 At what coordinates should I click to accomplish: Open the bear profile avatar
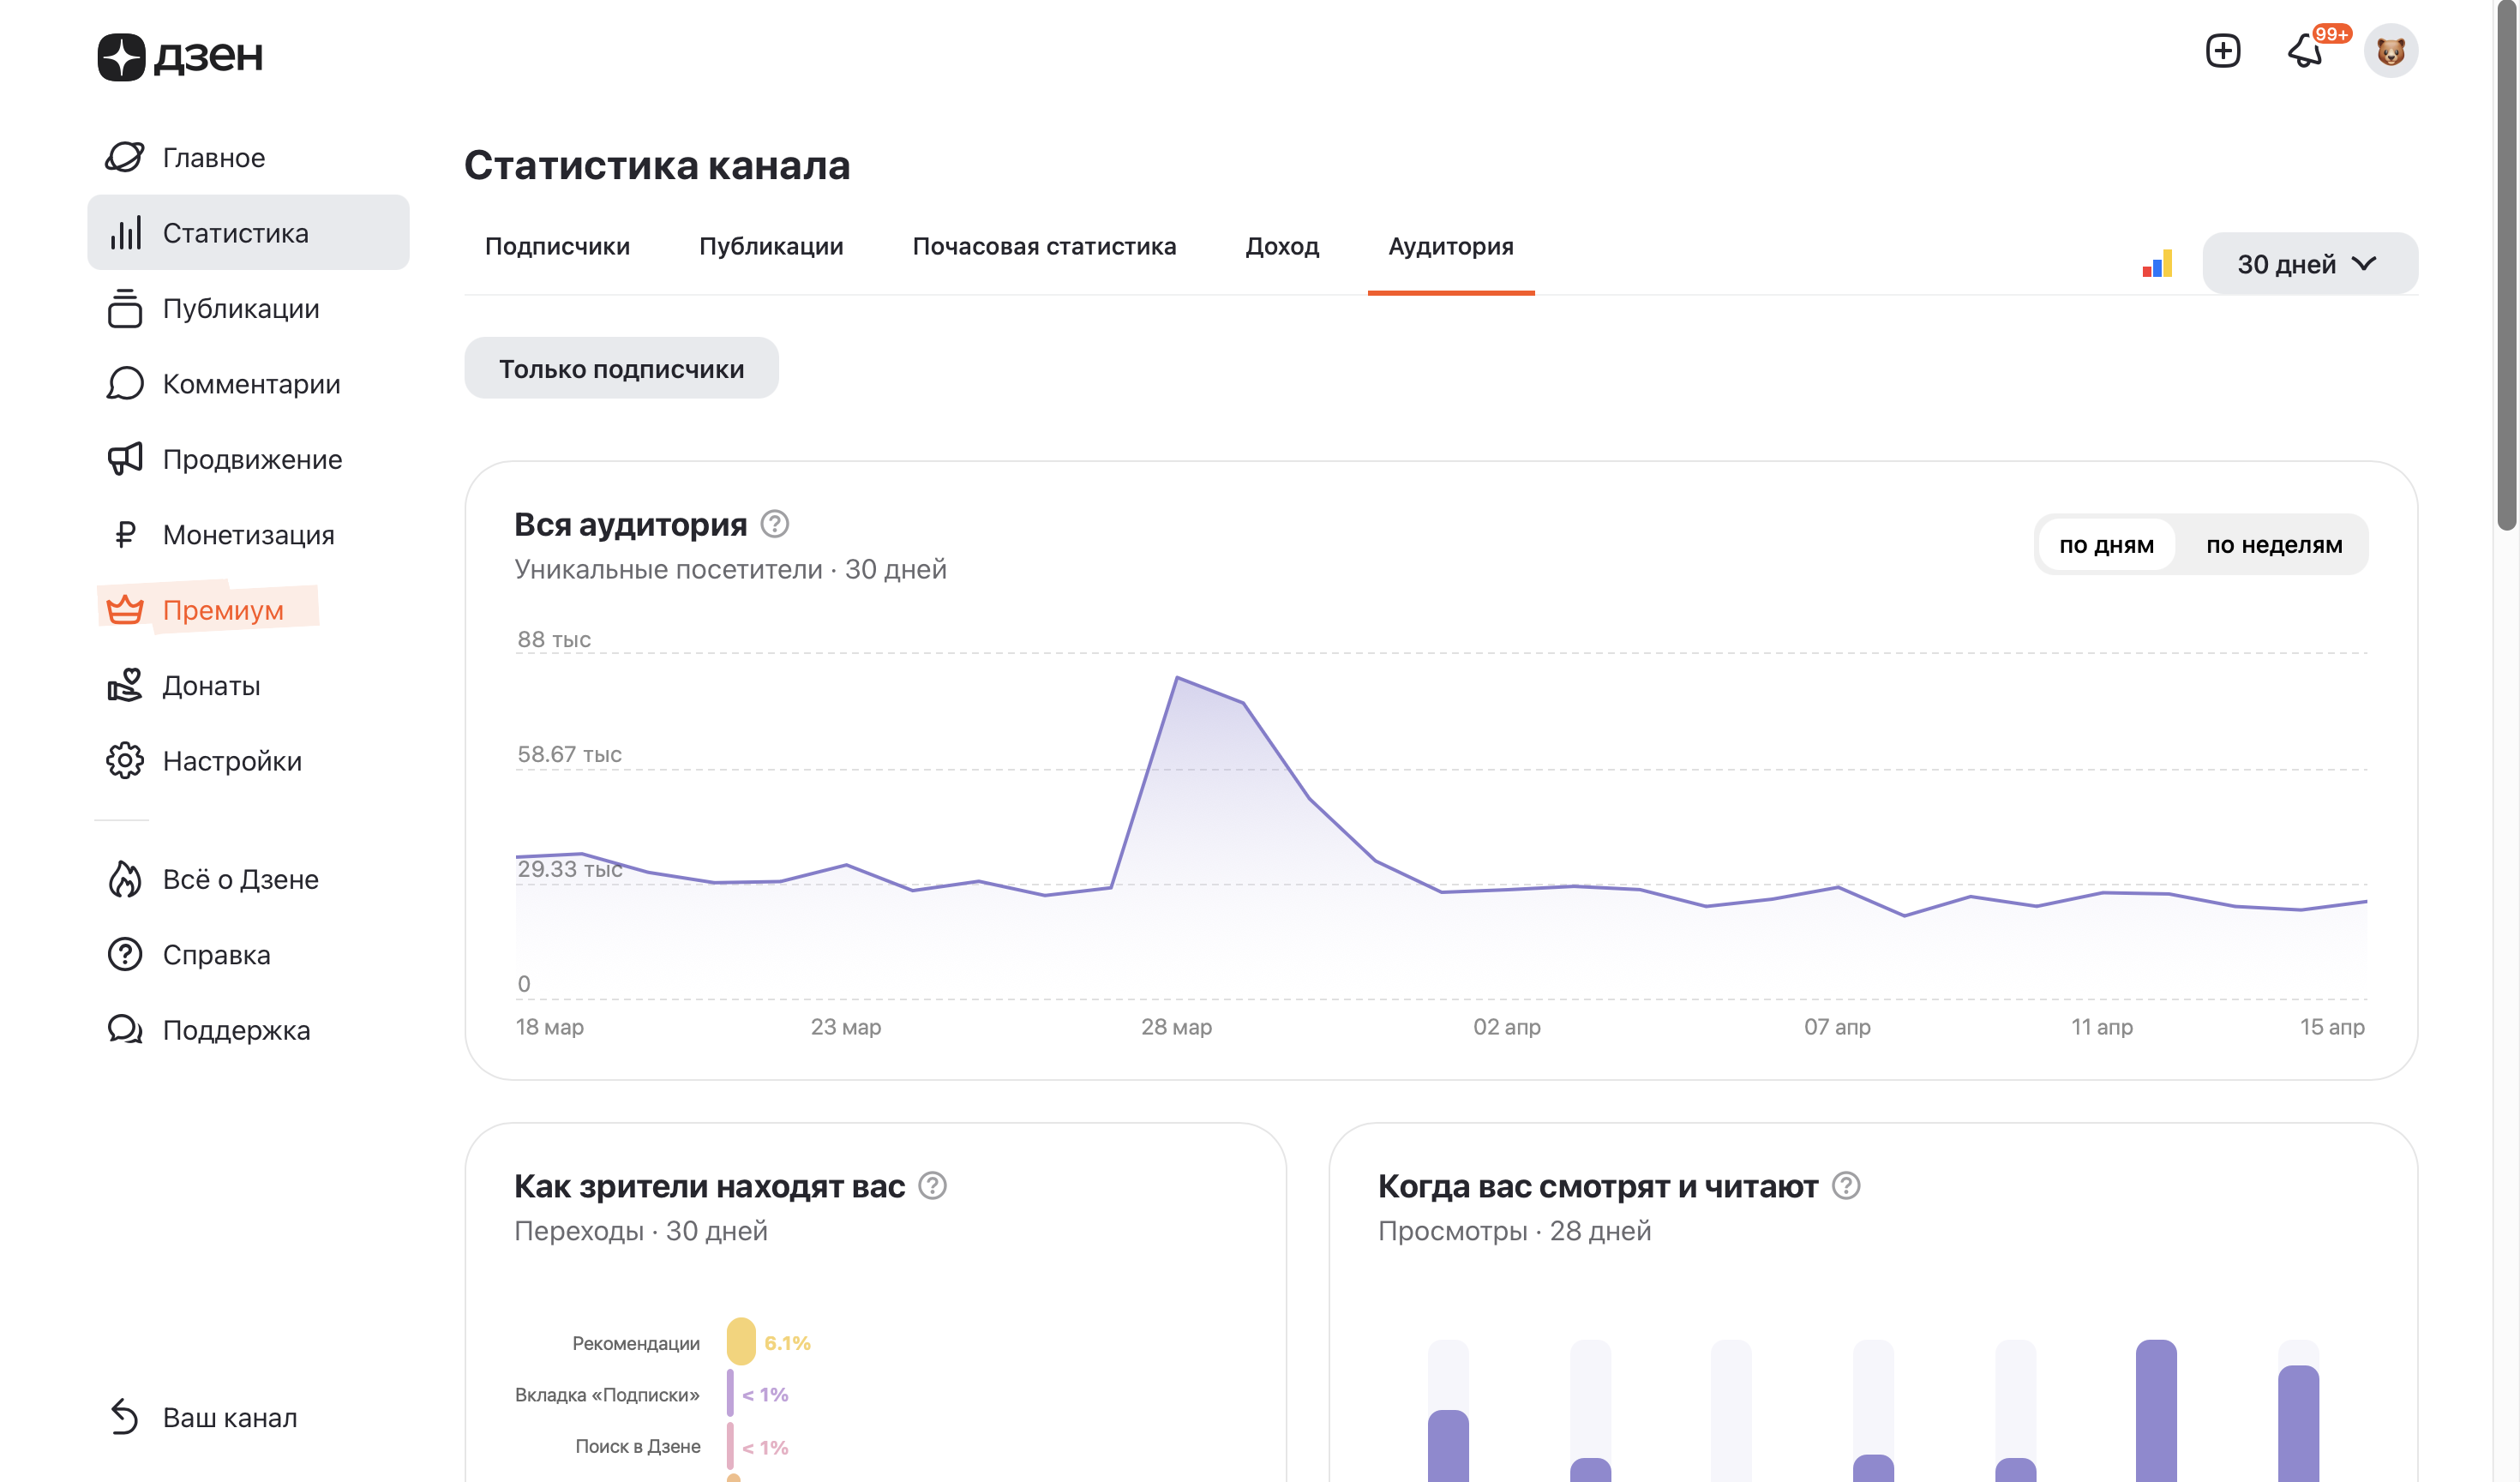2390,50
